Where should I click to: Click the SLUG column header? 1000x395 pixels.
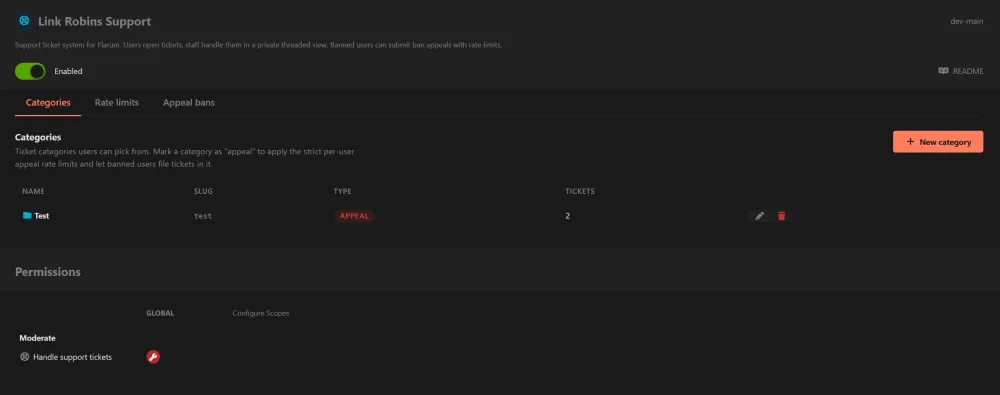[203, 191]
